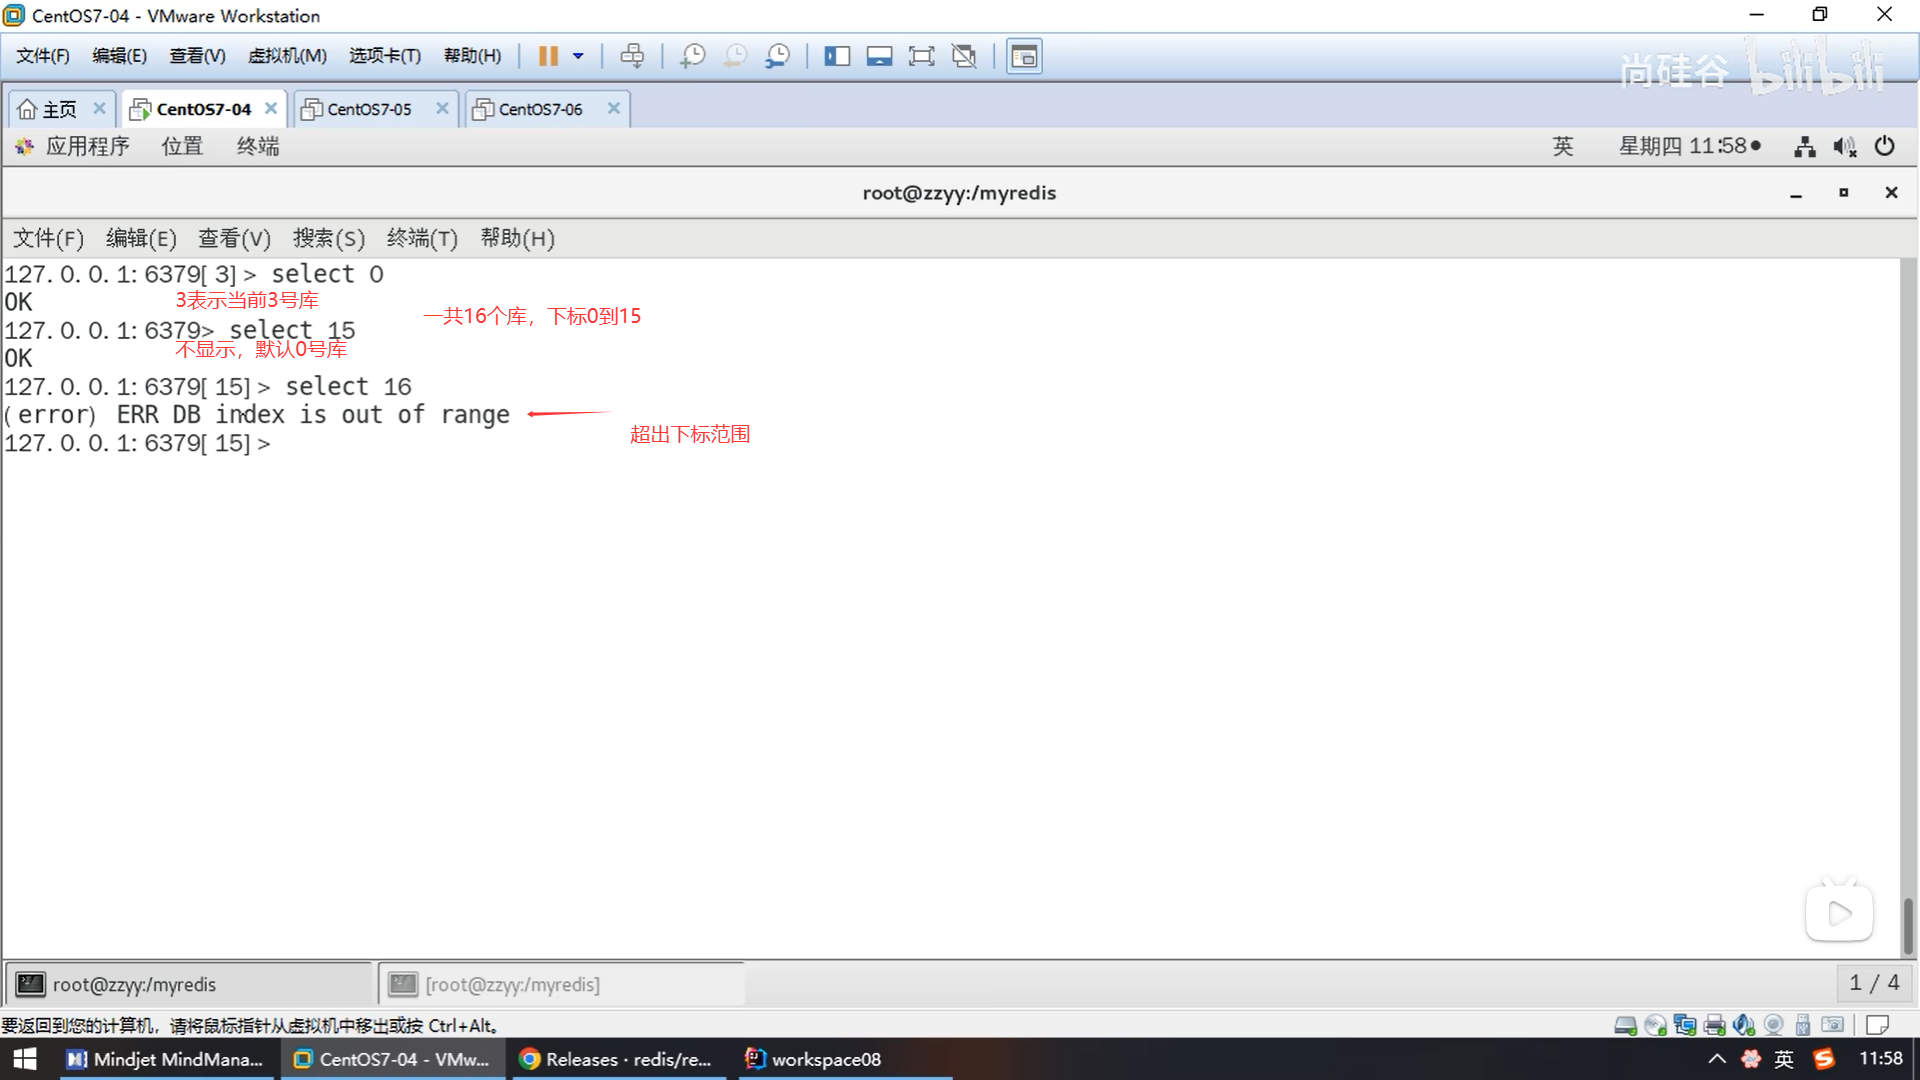The image size is (1920, 1080).
Task: Toggle Unity mode view icon
Action: tap(964, 56)
